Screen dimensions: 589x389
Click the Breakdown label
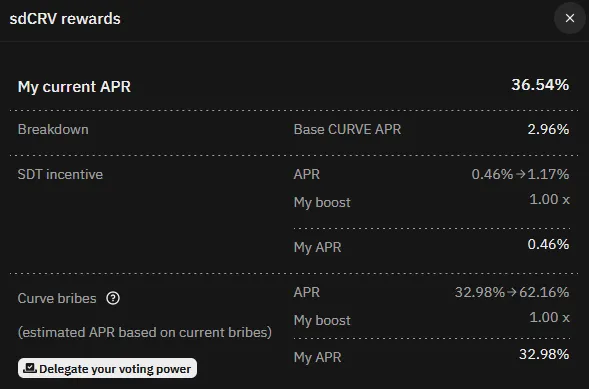[53, 130]
